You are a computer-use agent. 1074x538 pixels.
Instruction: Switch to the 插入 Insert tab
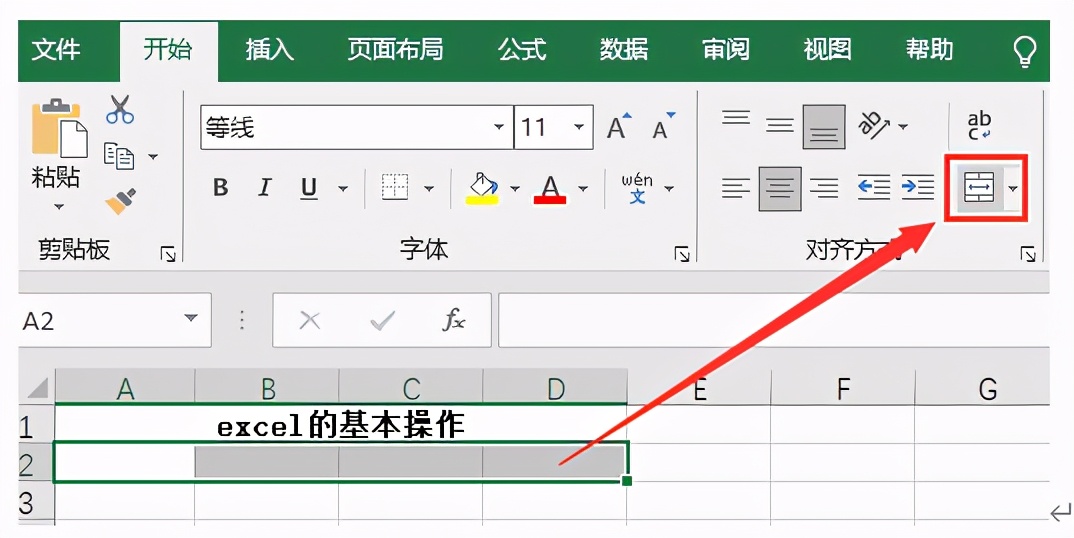pyautogui.click(x=269, y=50)
